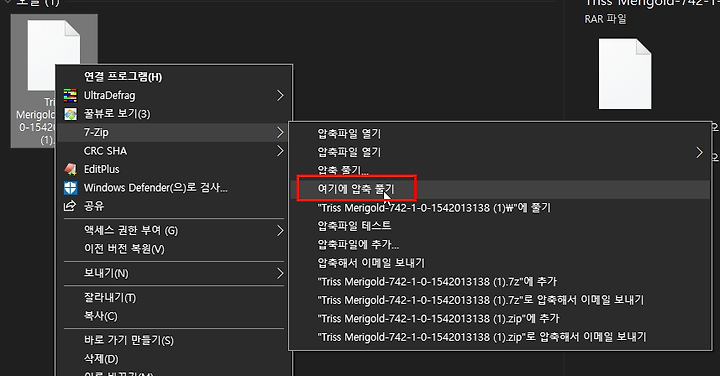Screen dimensions: 720x376
Task: Click 압축파일에 추가... submenu item
Action: (x=501, y=245)
